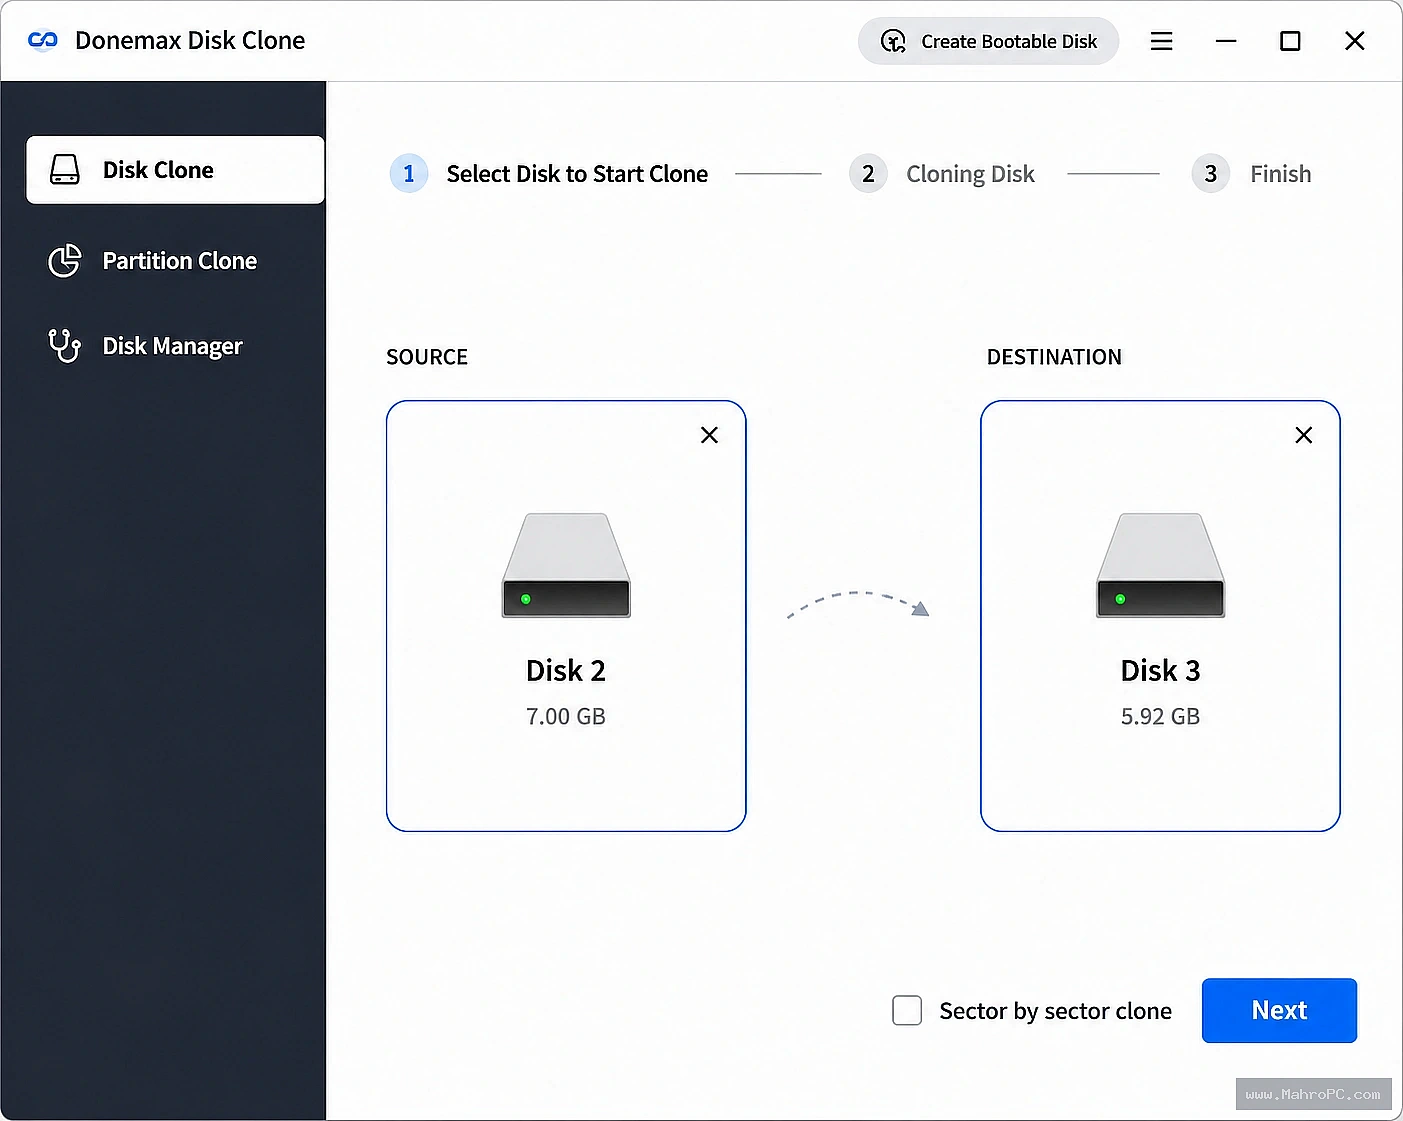Click the SOURCE heading

click(427, 357)
